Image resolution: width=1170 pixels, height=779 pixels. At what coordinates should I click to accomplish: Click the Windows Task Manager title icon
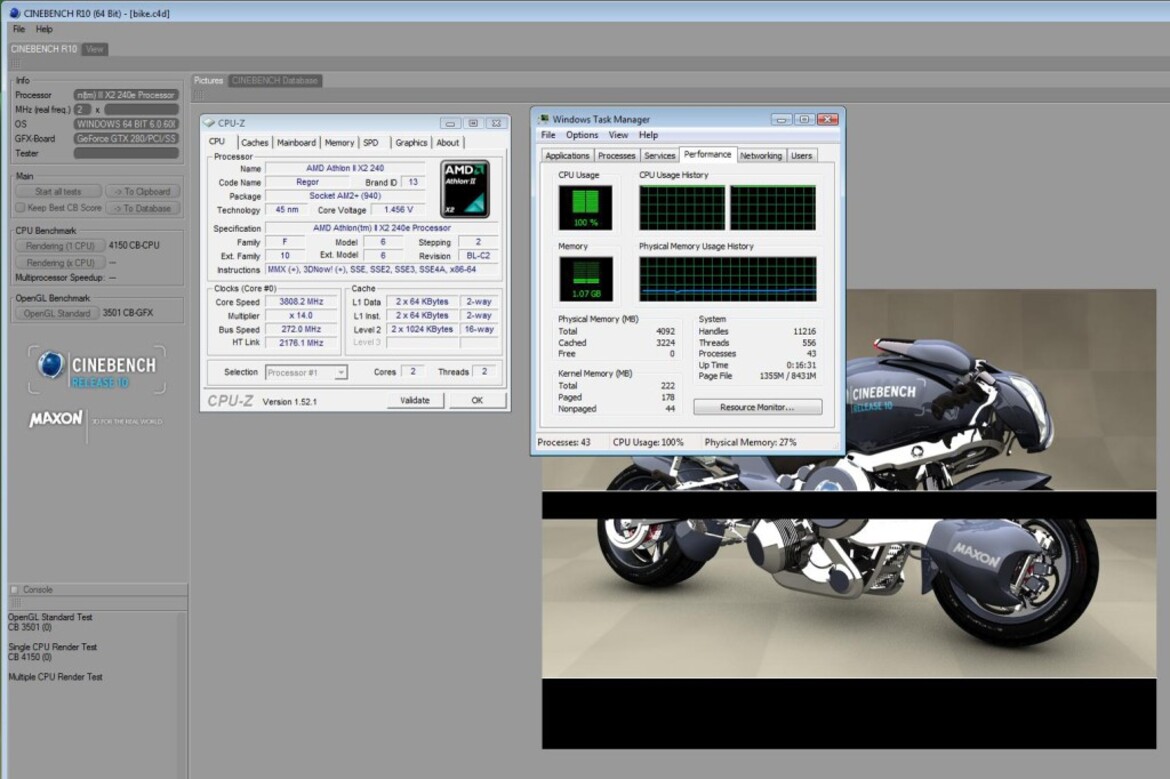pos(544,119)
